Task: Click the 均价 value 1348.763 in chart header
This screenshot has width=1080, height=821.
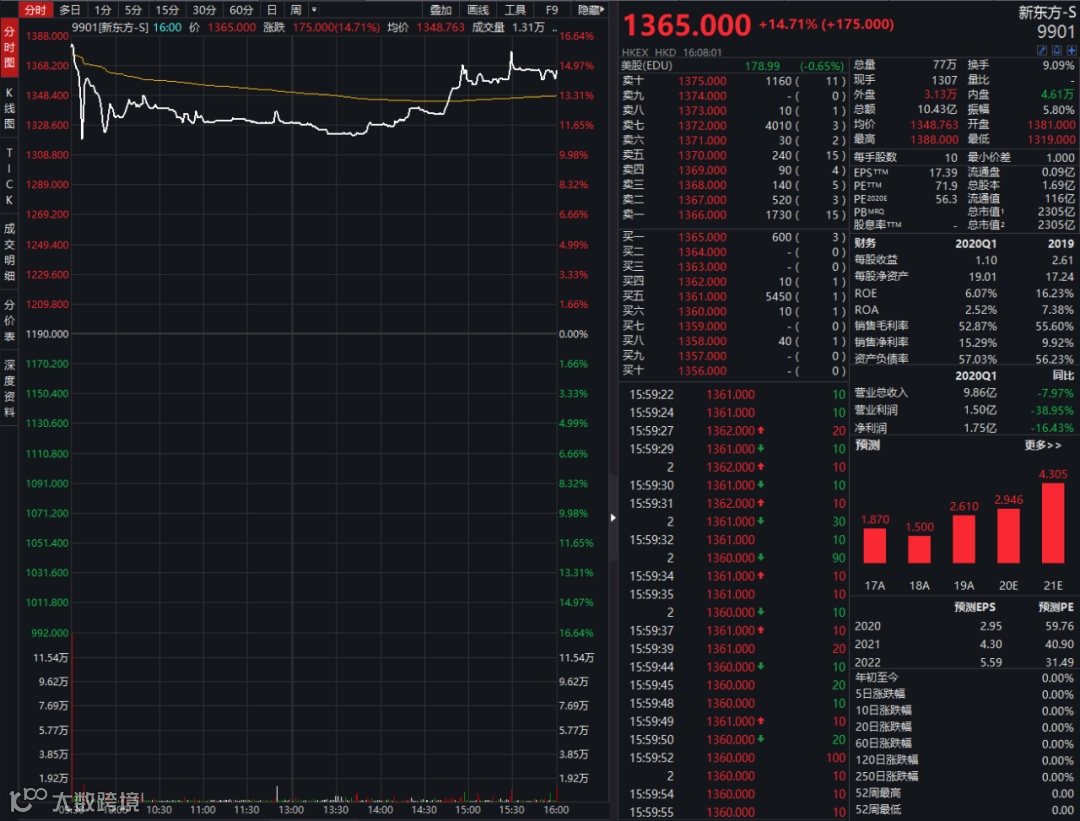Action: click(x=441, y=28)
